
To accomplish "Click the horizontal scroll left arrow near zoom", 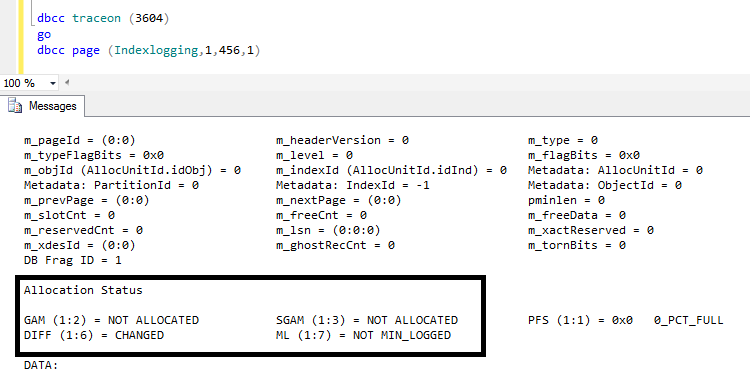I will coord(66,82).
